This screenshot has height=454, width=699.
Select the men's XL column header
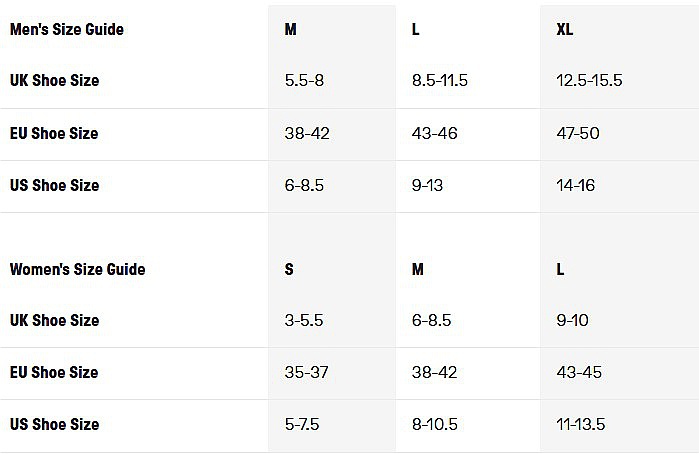click(565, 29)
